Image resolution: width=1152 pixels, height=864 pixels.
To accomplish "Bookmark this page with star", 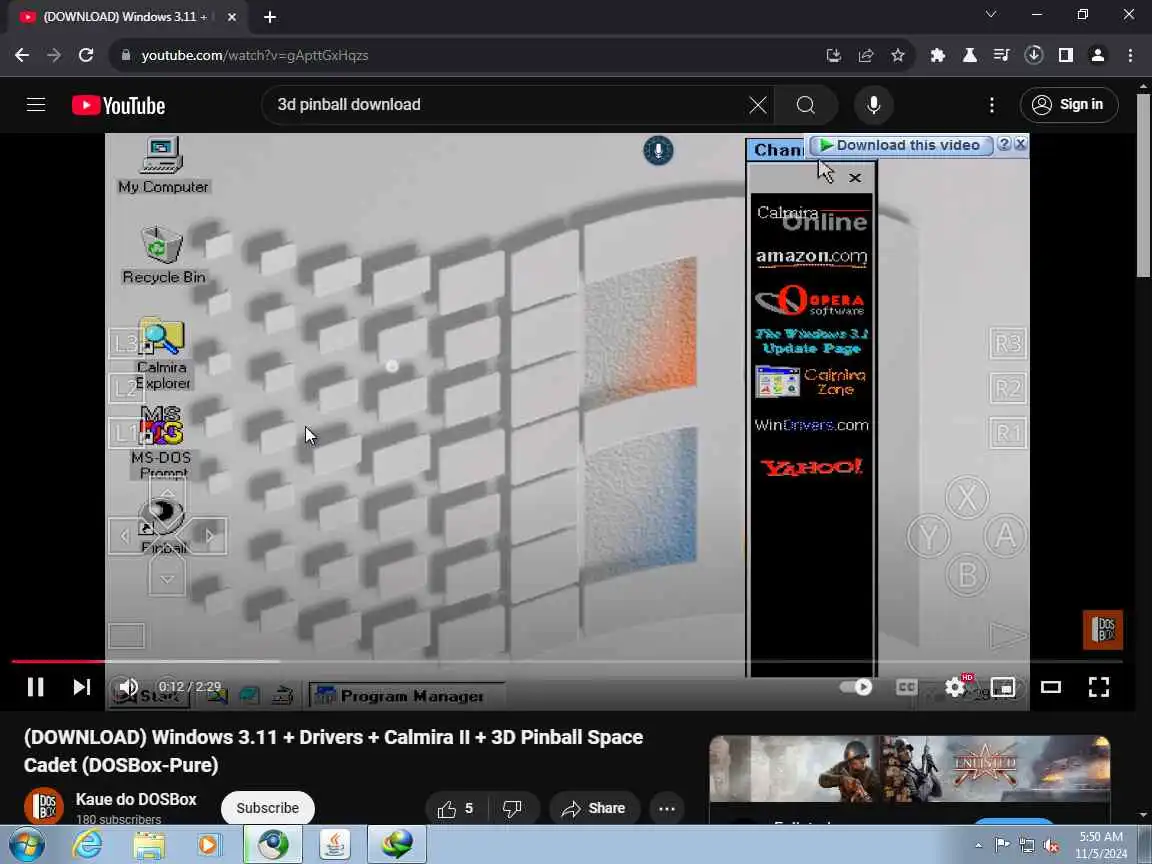I will tap(898, 55).
